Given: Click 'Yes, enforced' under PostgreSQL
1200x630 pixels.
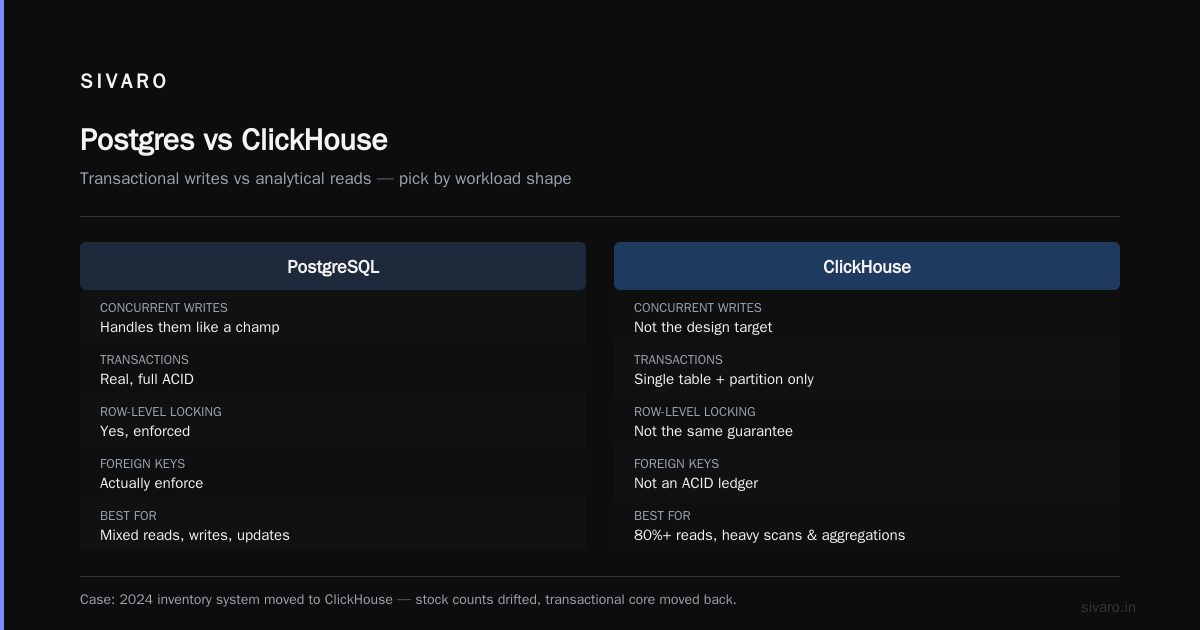Looking at the screenshot, I should tap(145, 431).
